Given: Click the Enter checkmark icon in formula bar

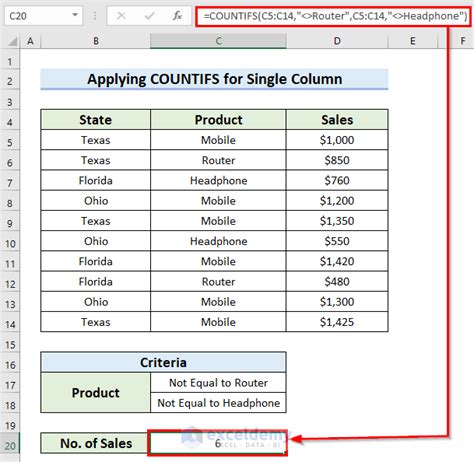Looking at the screenshot, I should coord(149,16).
